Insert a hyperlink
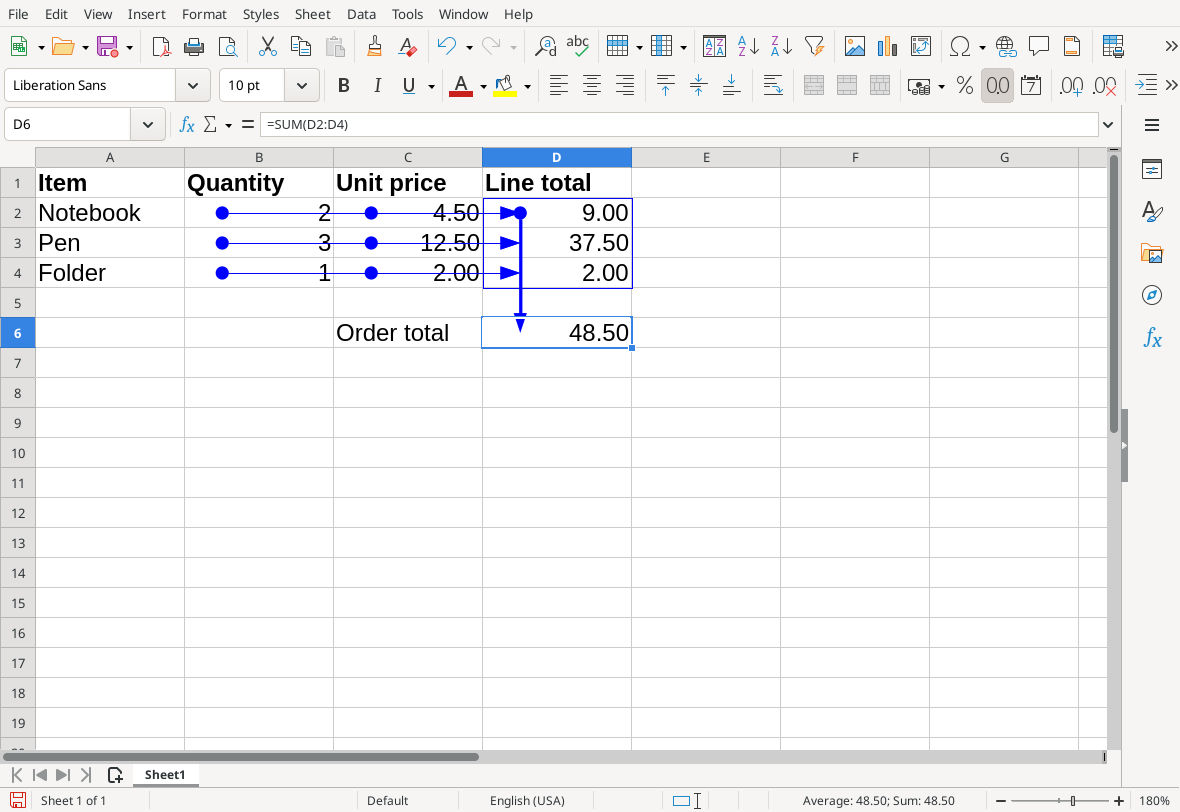 coord(1006,47)
